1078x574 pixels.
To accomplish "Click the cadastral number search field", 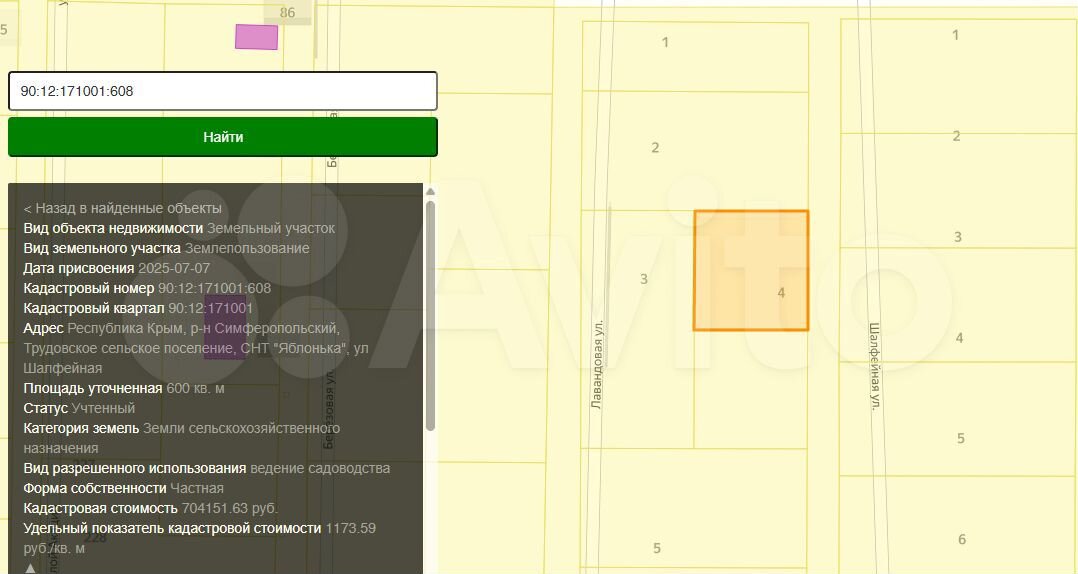I will tap(223, 91).
